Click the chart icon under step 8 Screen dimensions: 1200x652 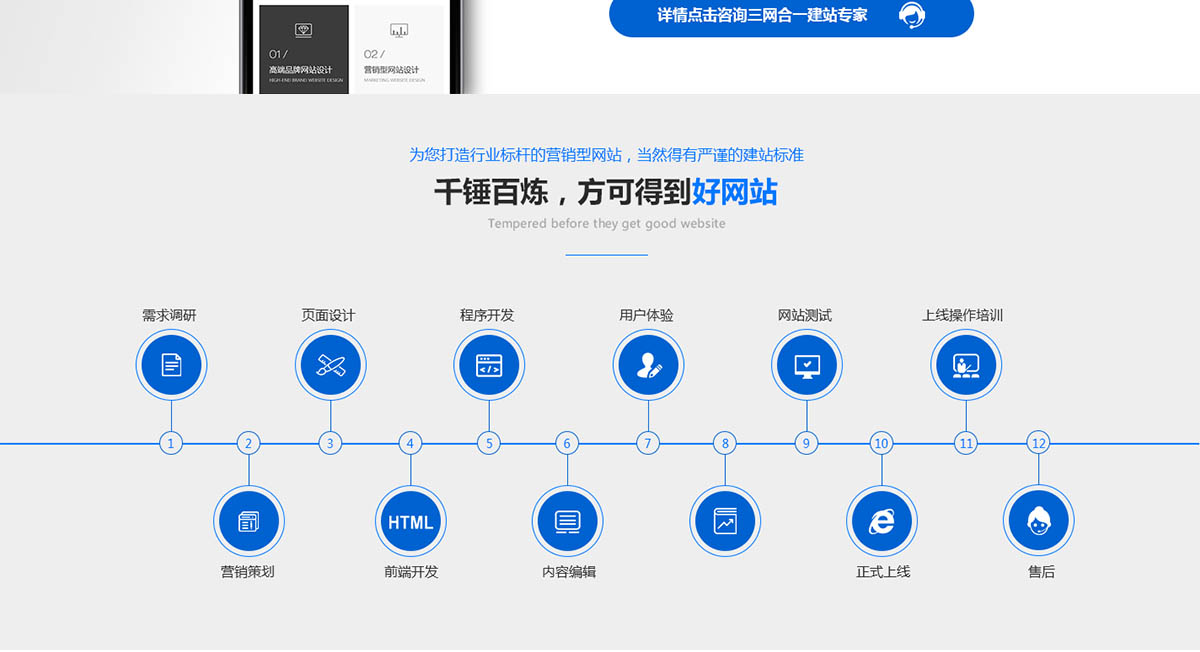tap(725, 521)
